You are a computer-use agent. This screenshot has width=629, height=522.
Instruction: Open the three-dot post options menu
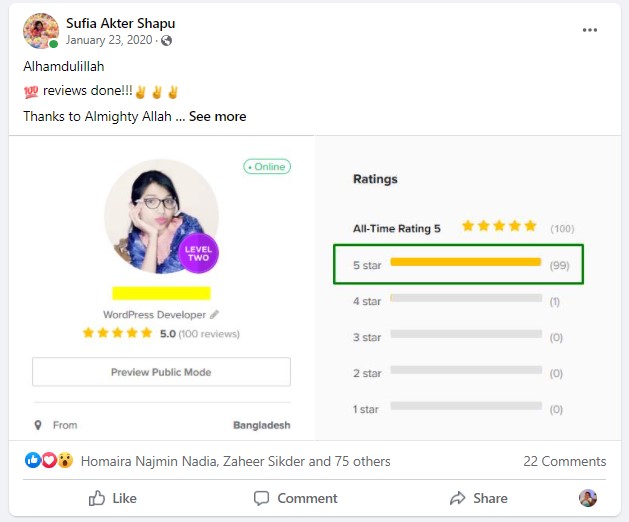(x=590, y=30)
